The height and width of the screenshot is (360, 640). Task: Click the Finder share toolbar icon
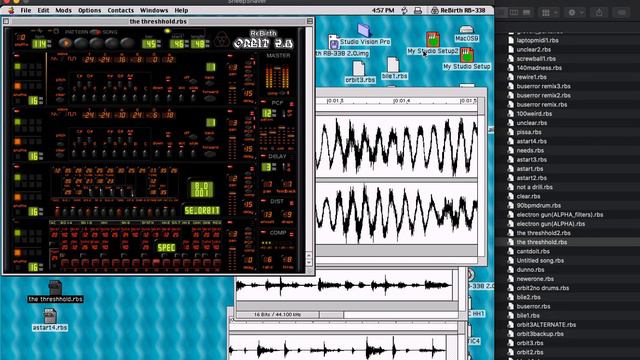coord(599,13)
